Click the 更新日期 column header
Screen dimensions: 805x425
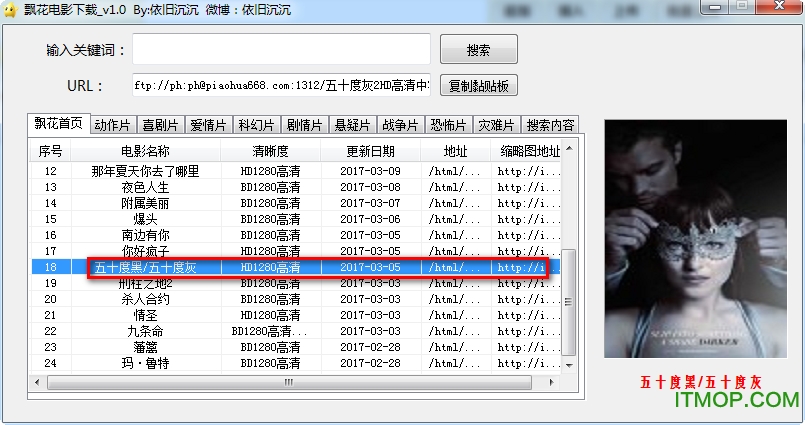[x=370, y=151]
